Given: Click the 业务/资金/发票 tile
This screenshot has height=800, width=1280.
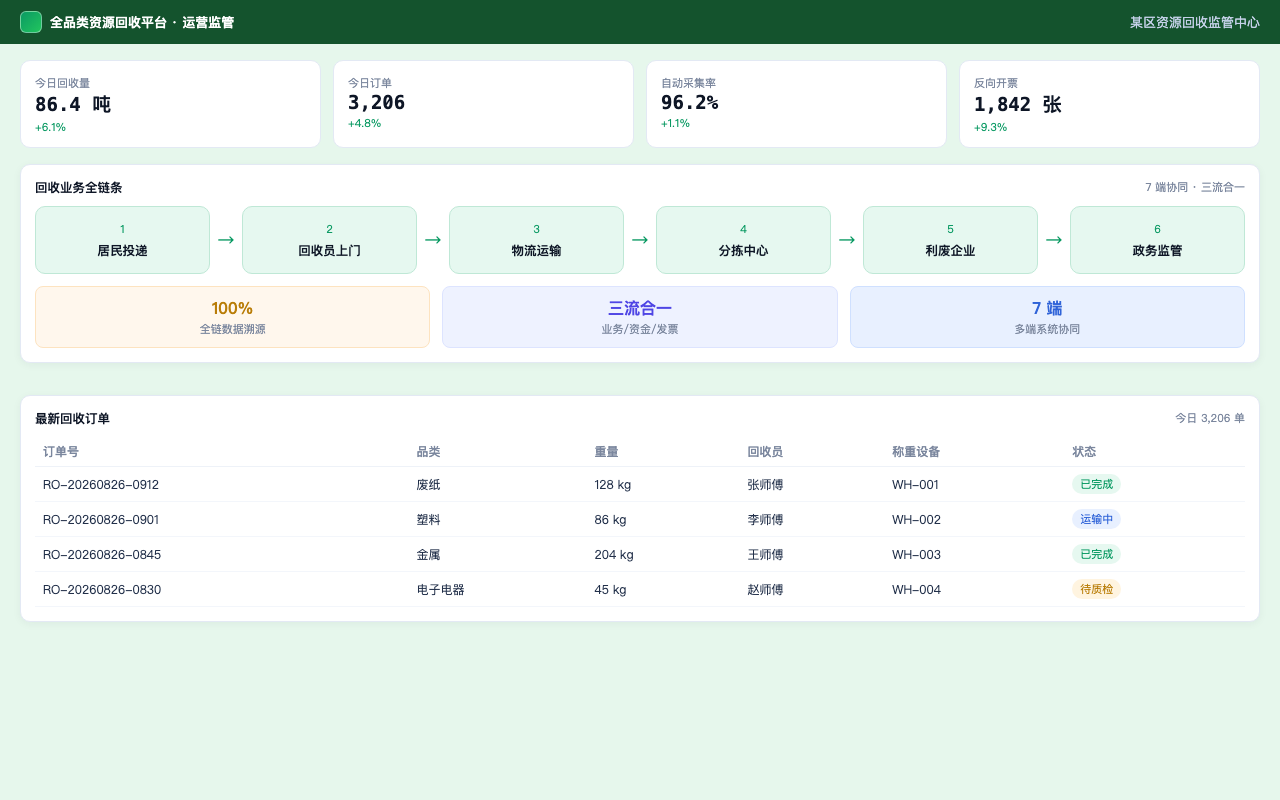Looking at the screenshot, I should [640, 317].
